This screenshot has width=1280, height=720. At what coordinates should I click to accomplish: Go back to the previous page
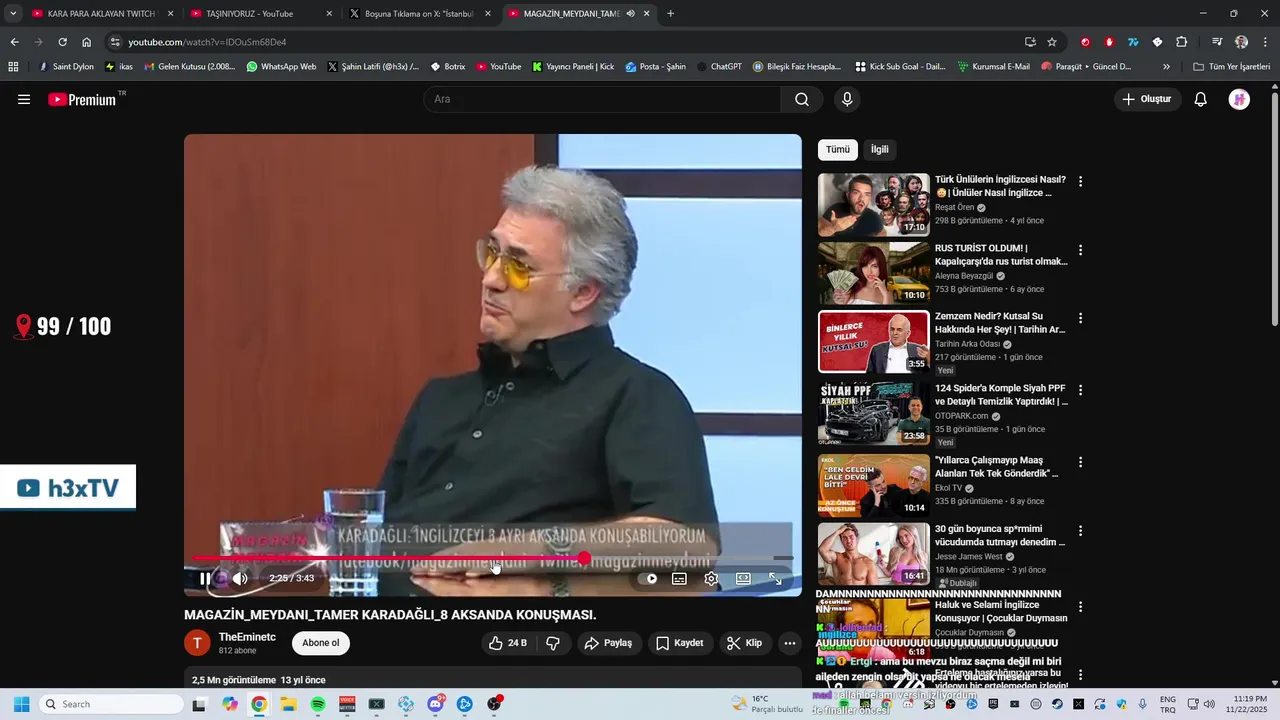coord(14,42)
